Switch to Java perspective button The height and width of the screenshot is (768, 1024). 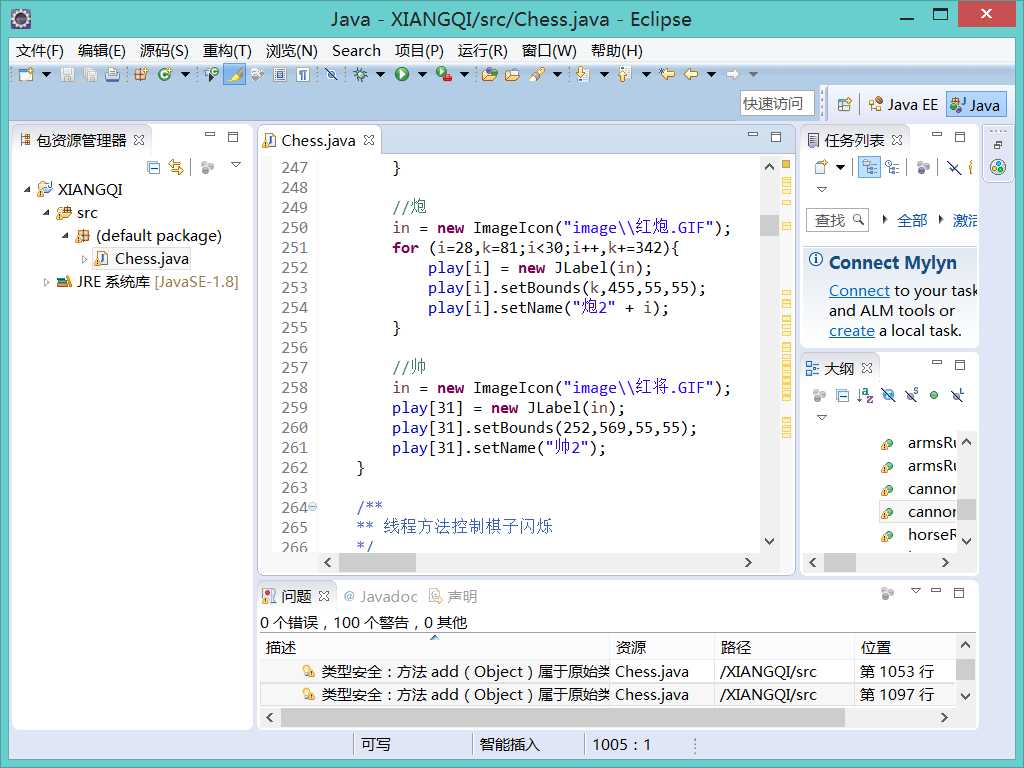click(976, 104)
